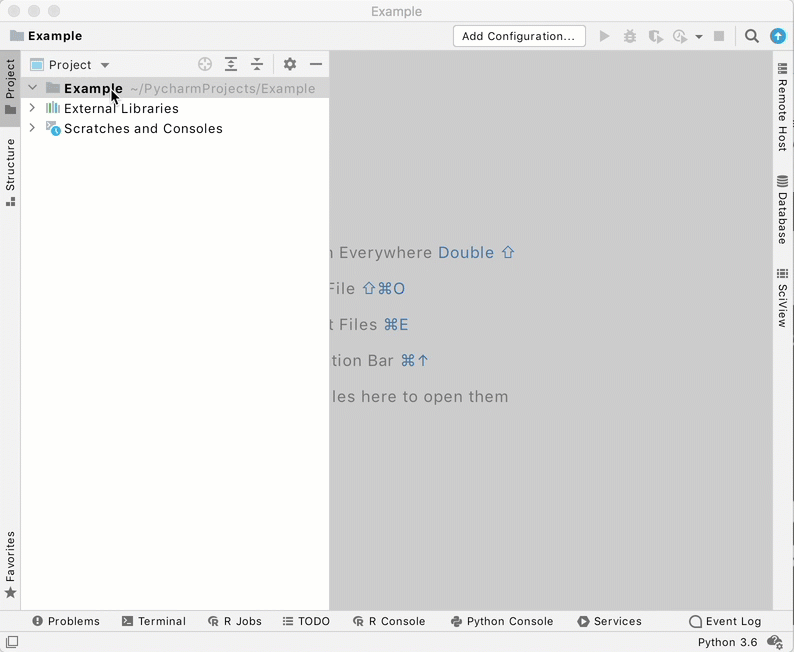The image size is (794, 652).
Task: Open the Problems tool window
Action: 66,621
